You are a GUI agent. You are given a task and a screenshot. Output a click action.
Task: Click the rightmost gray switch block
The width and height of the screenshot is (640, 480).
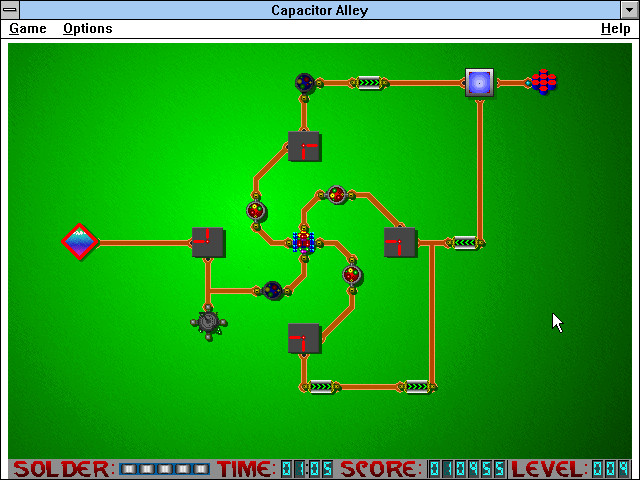coord(400,242)
